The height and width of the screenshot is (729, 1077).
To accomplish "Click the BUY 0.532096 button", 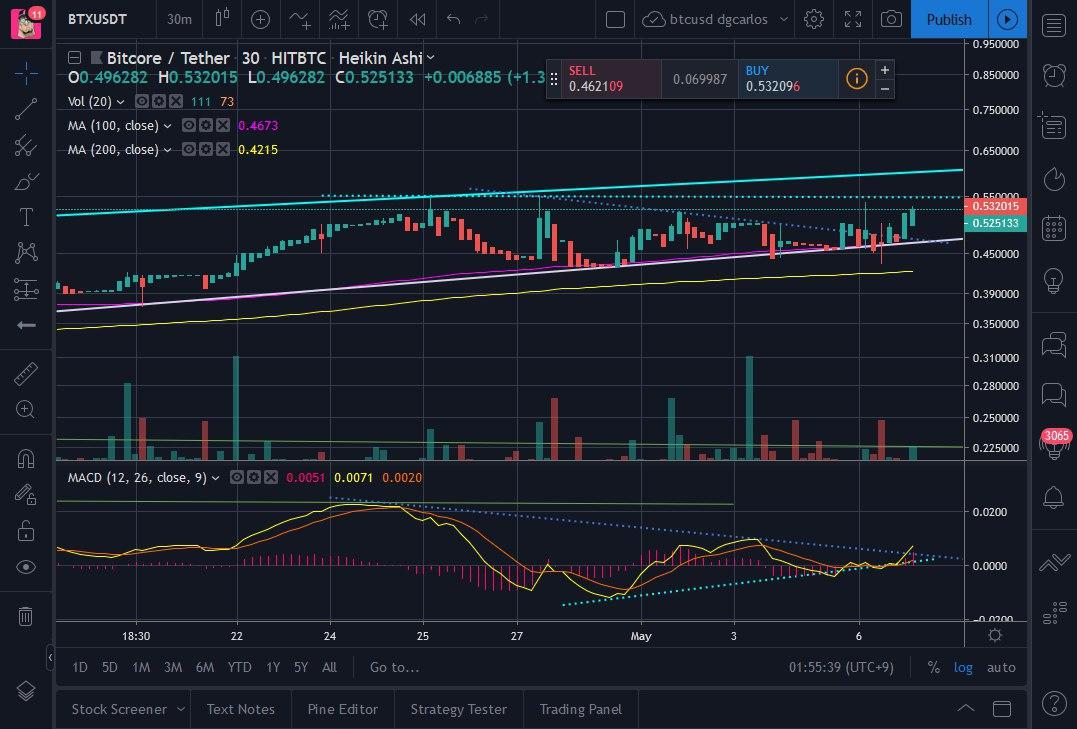I will pyautogui.click(x=789, y=79).
